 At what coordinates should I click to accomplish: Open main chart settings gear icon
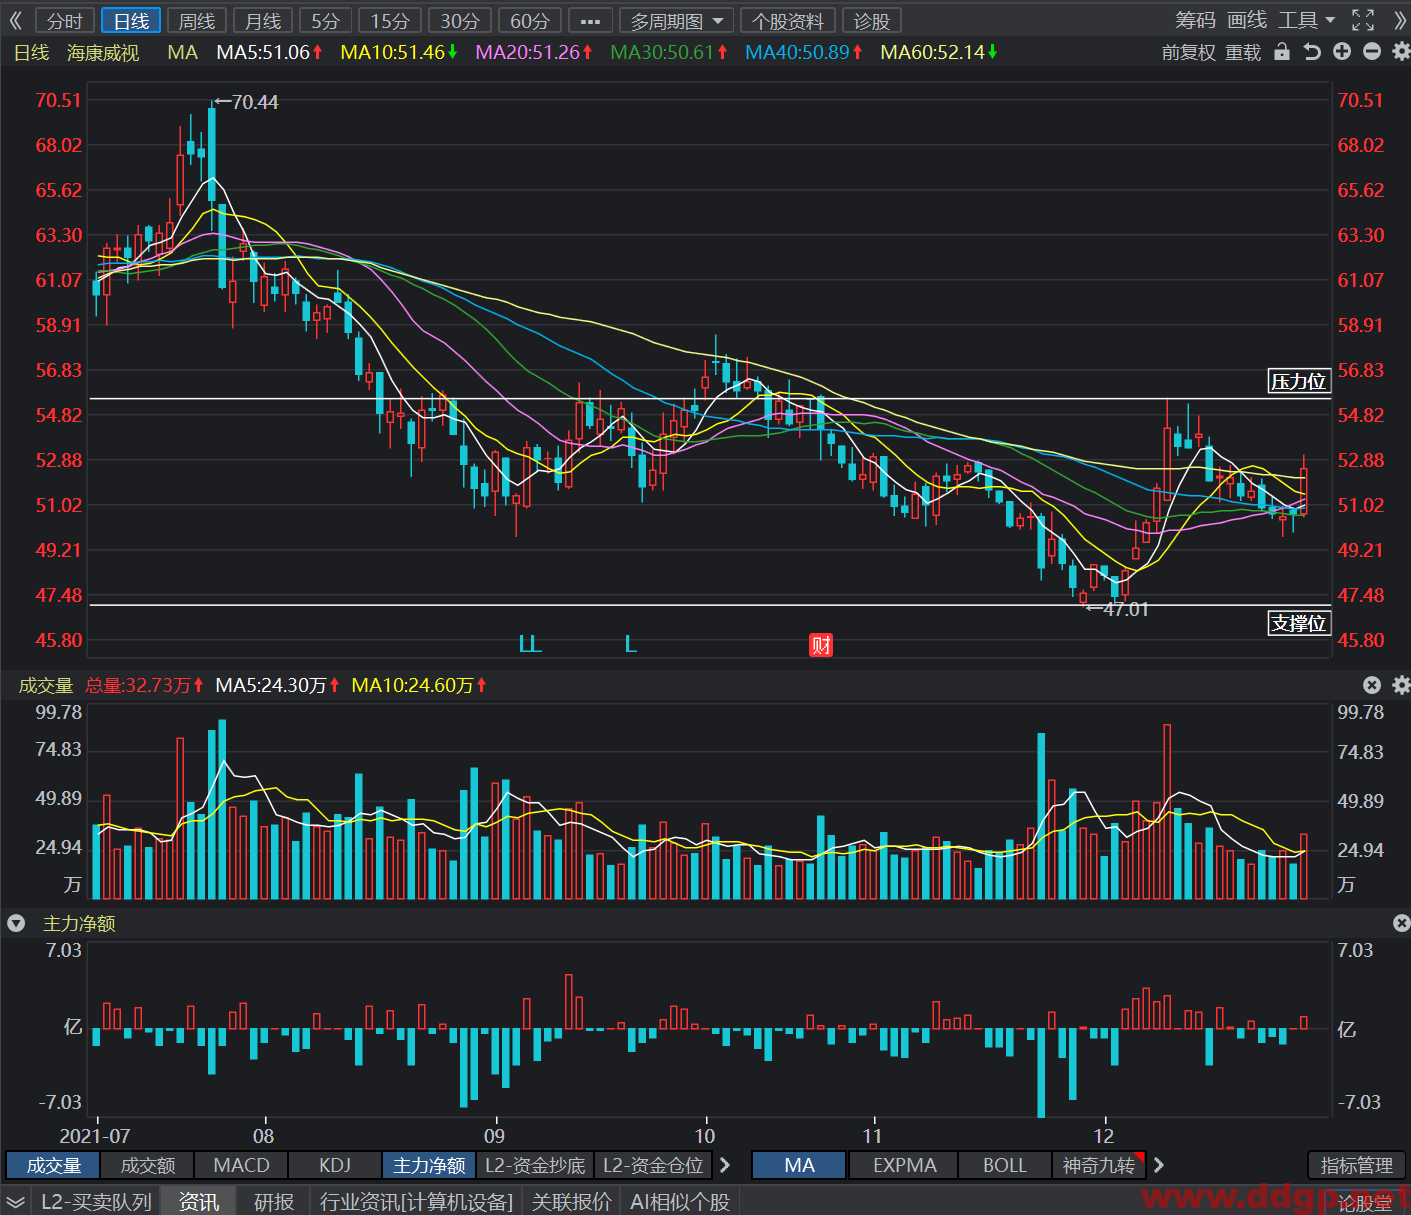tap(1400, 52)
